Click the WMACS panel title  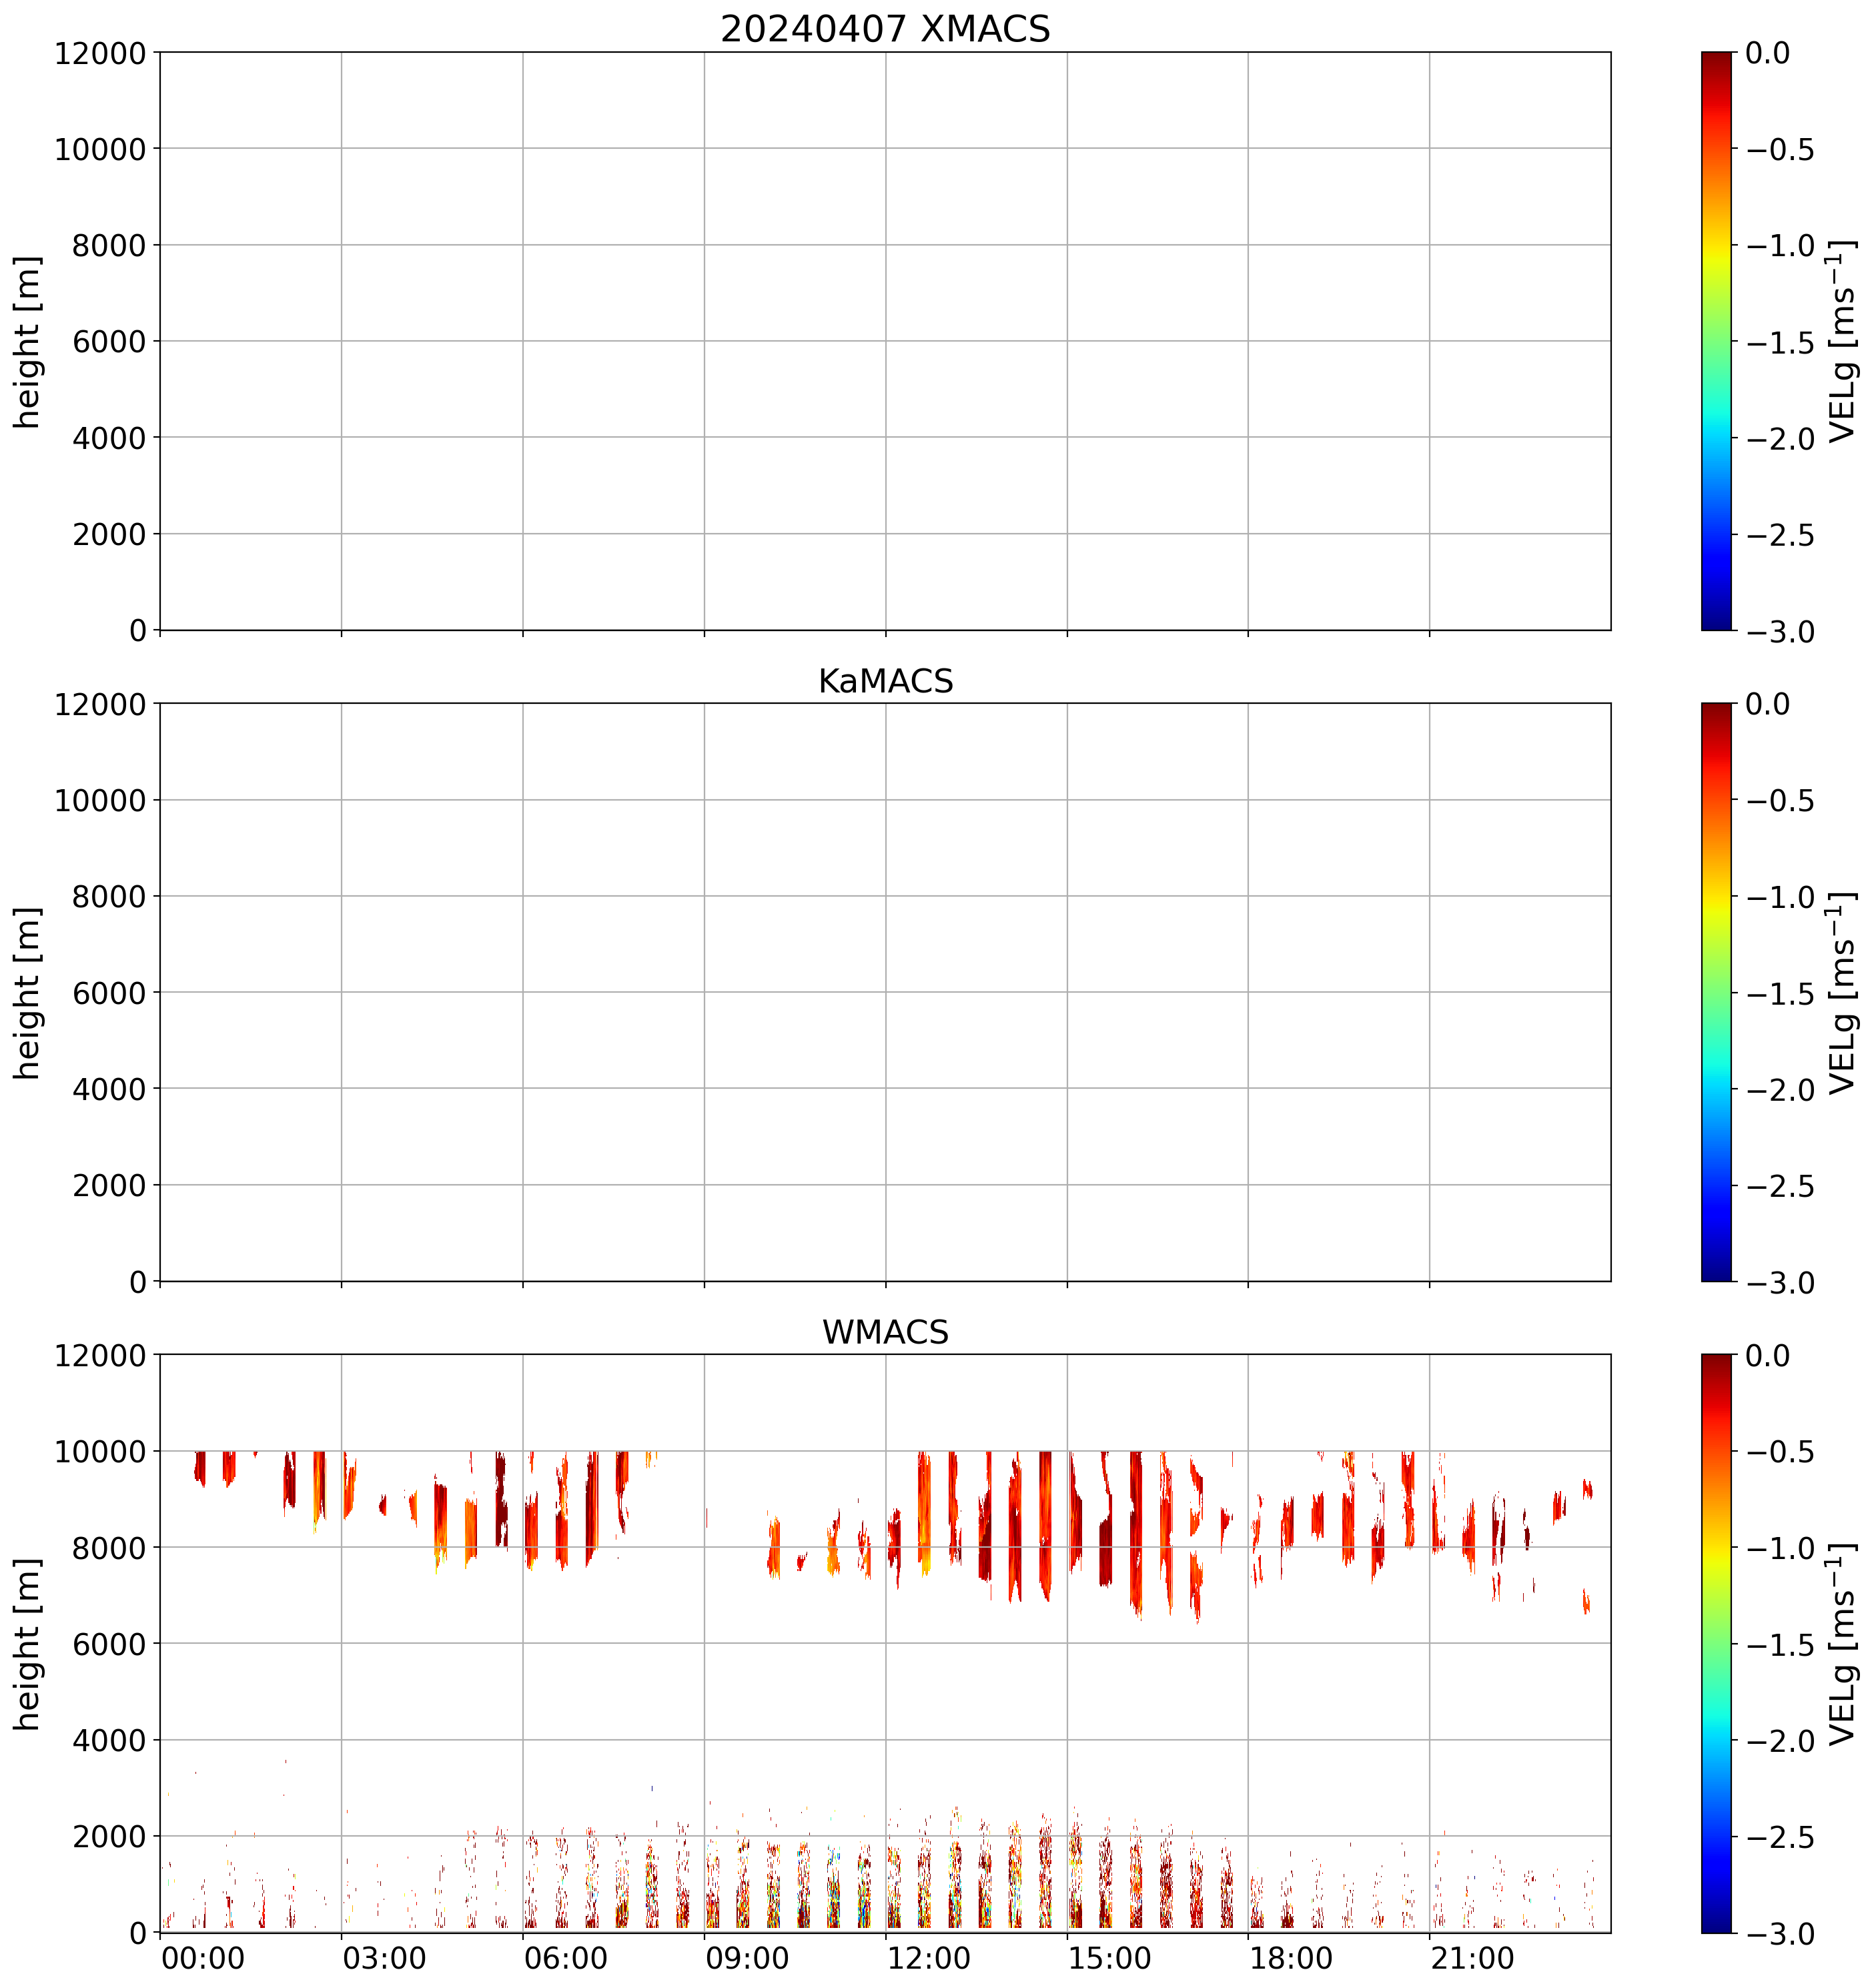pyautogui.click(x=885, y=1332)
